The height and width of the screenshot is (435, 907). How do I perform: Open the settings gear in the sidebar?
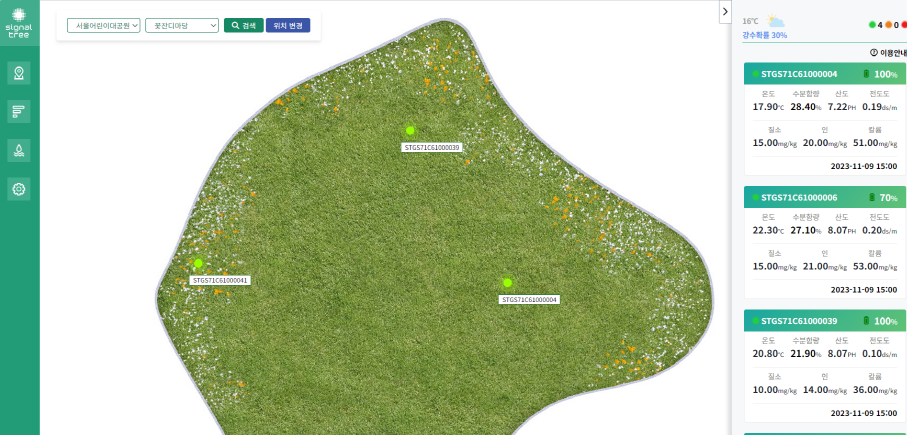coord(19,189)
